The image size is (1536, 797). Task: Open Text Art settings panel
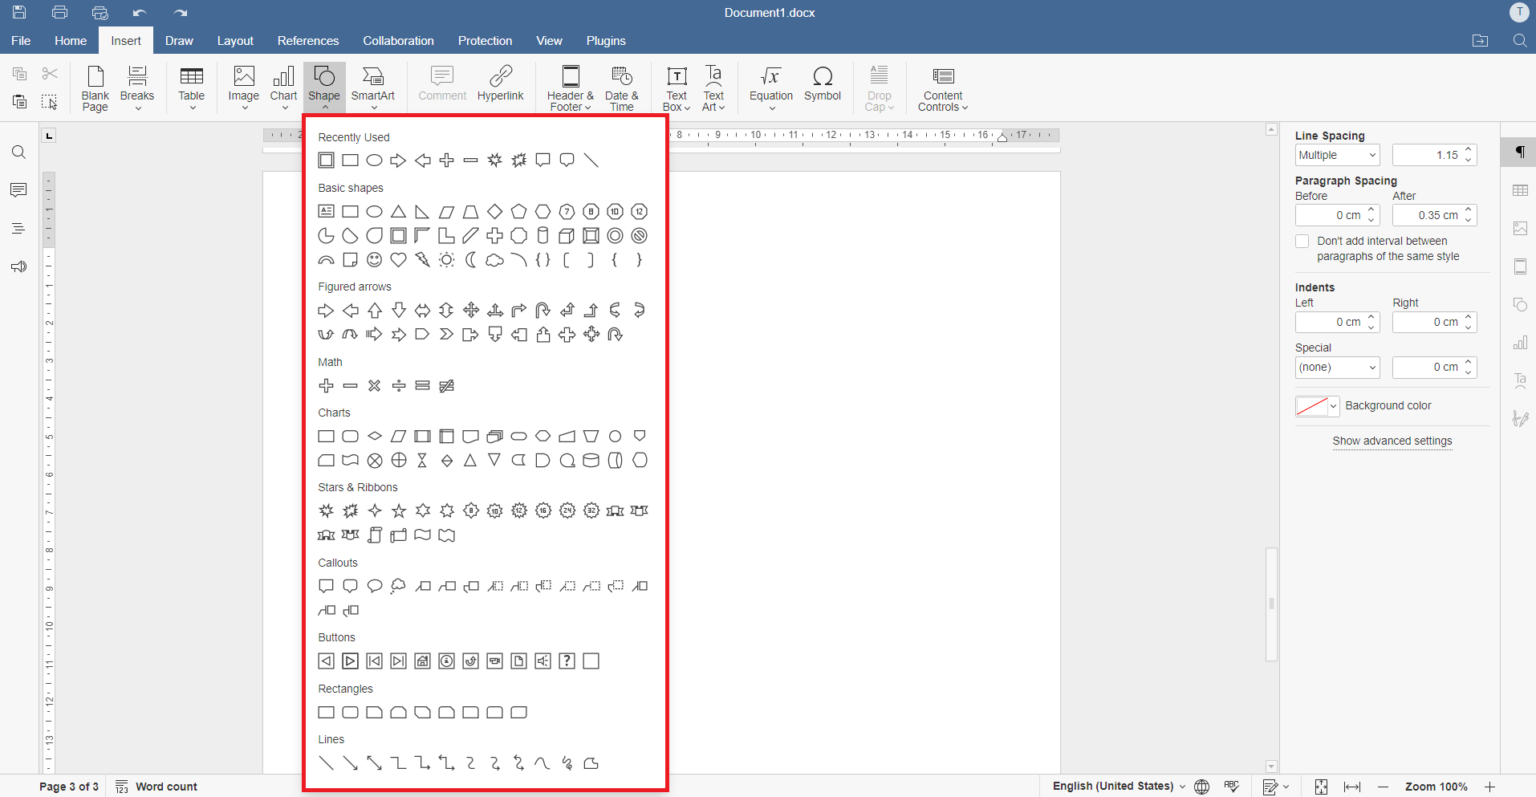(1520, 381)
